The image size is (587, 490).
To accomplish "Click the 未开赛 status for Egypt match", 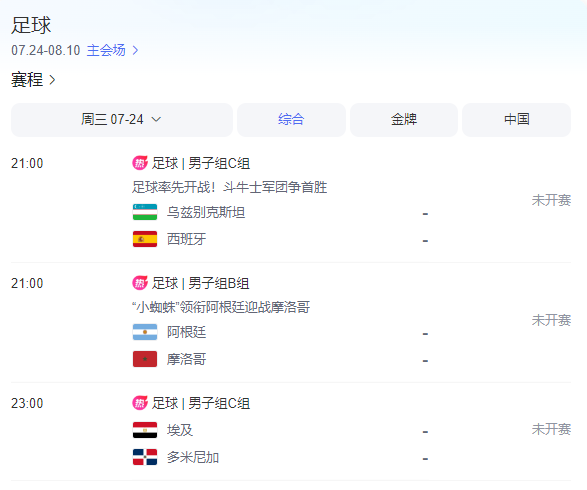I will 551,429.
